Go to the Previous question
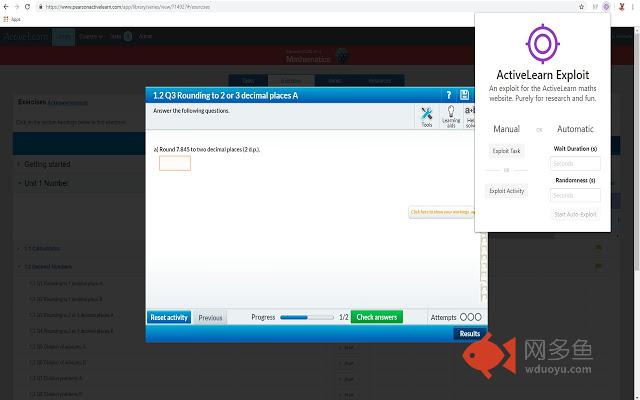Image resolution: width=640 pixels, height=400 pixels. click(210, 318)
